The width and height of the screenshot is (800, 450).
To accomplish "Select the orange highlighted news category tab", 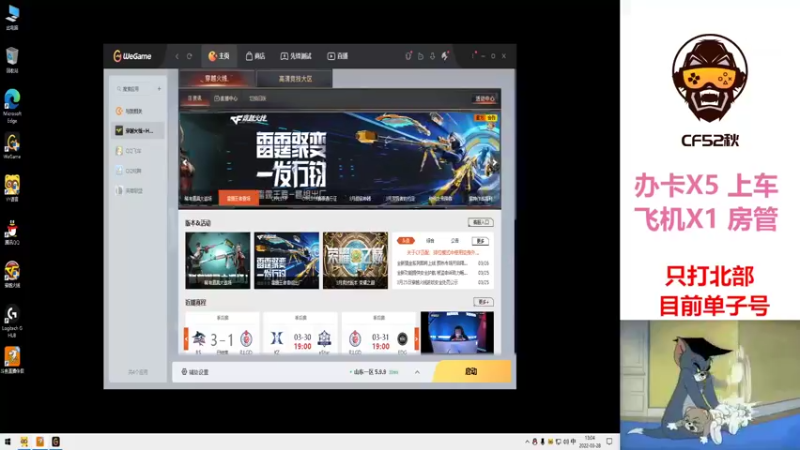I will click(406, 240).
